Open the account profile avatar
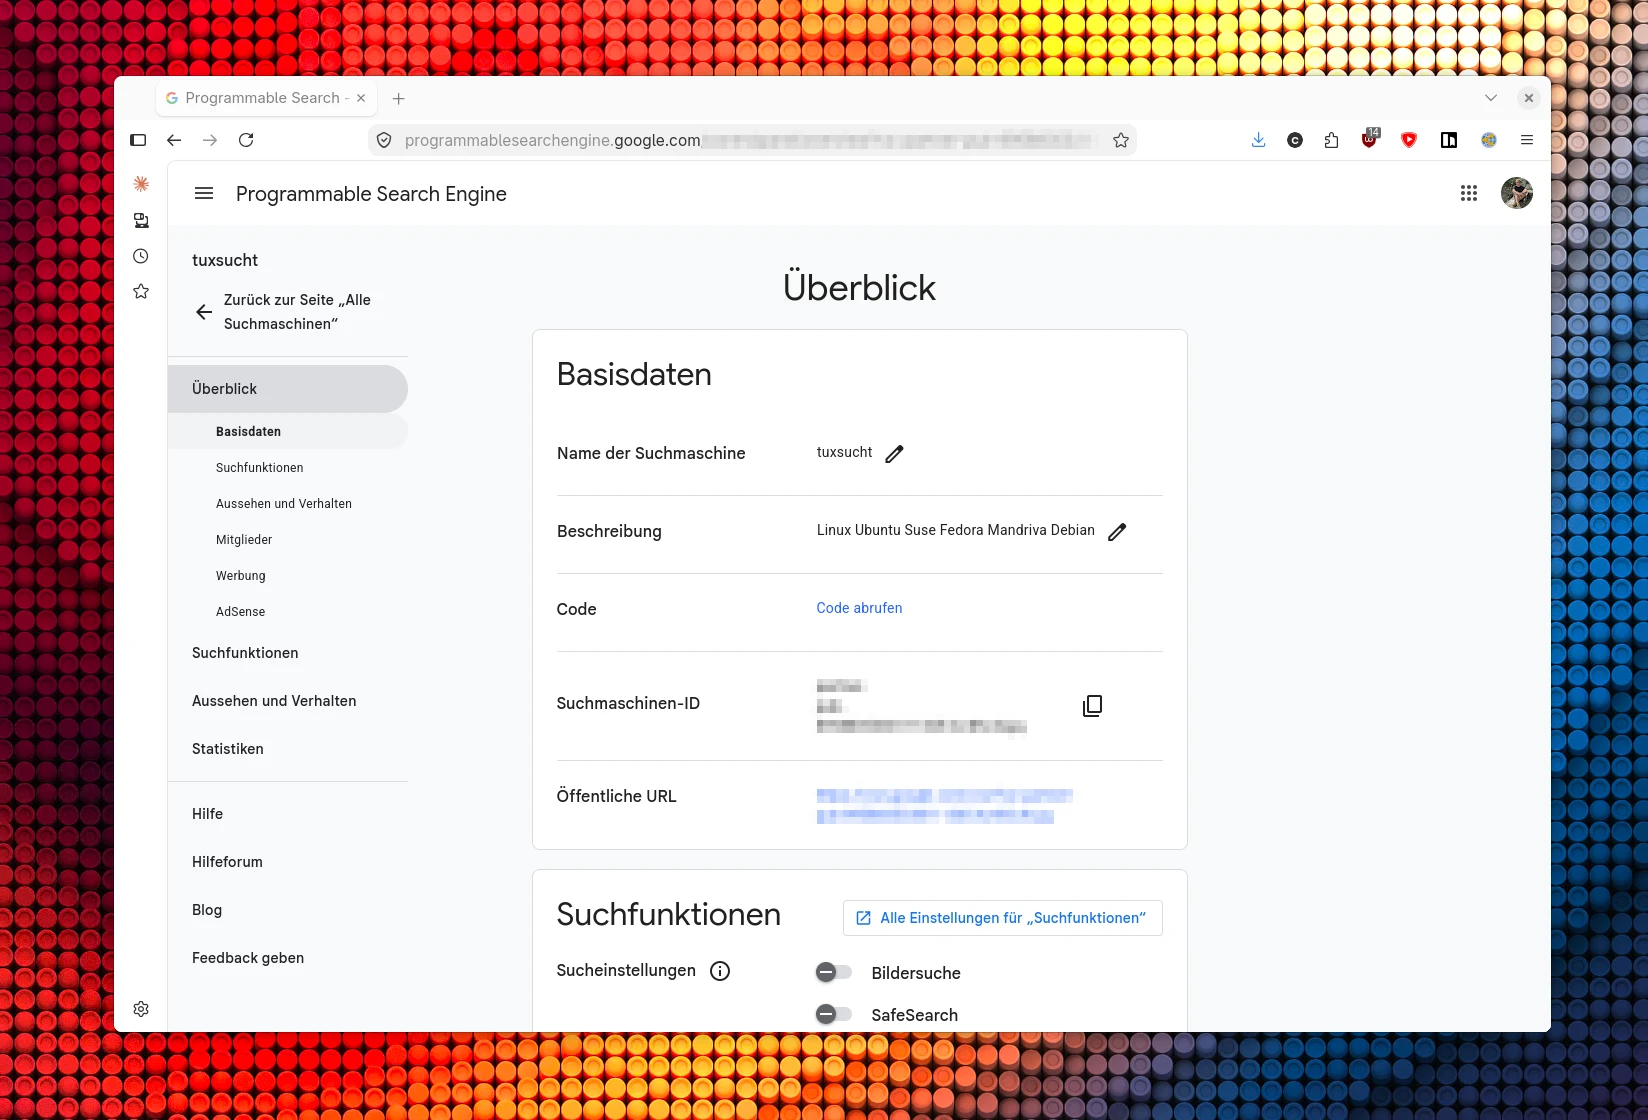The image size is (1648, 1120). tap(1517, 193)
